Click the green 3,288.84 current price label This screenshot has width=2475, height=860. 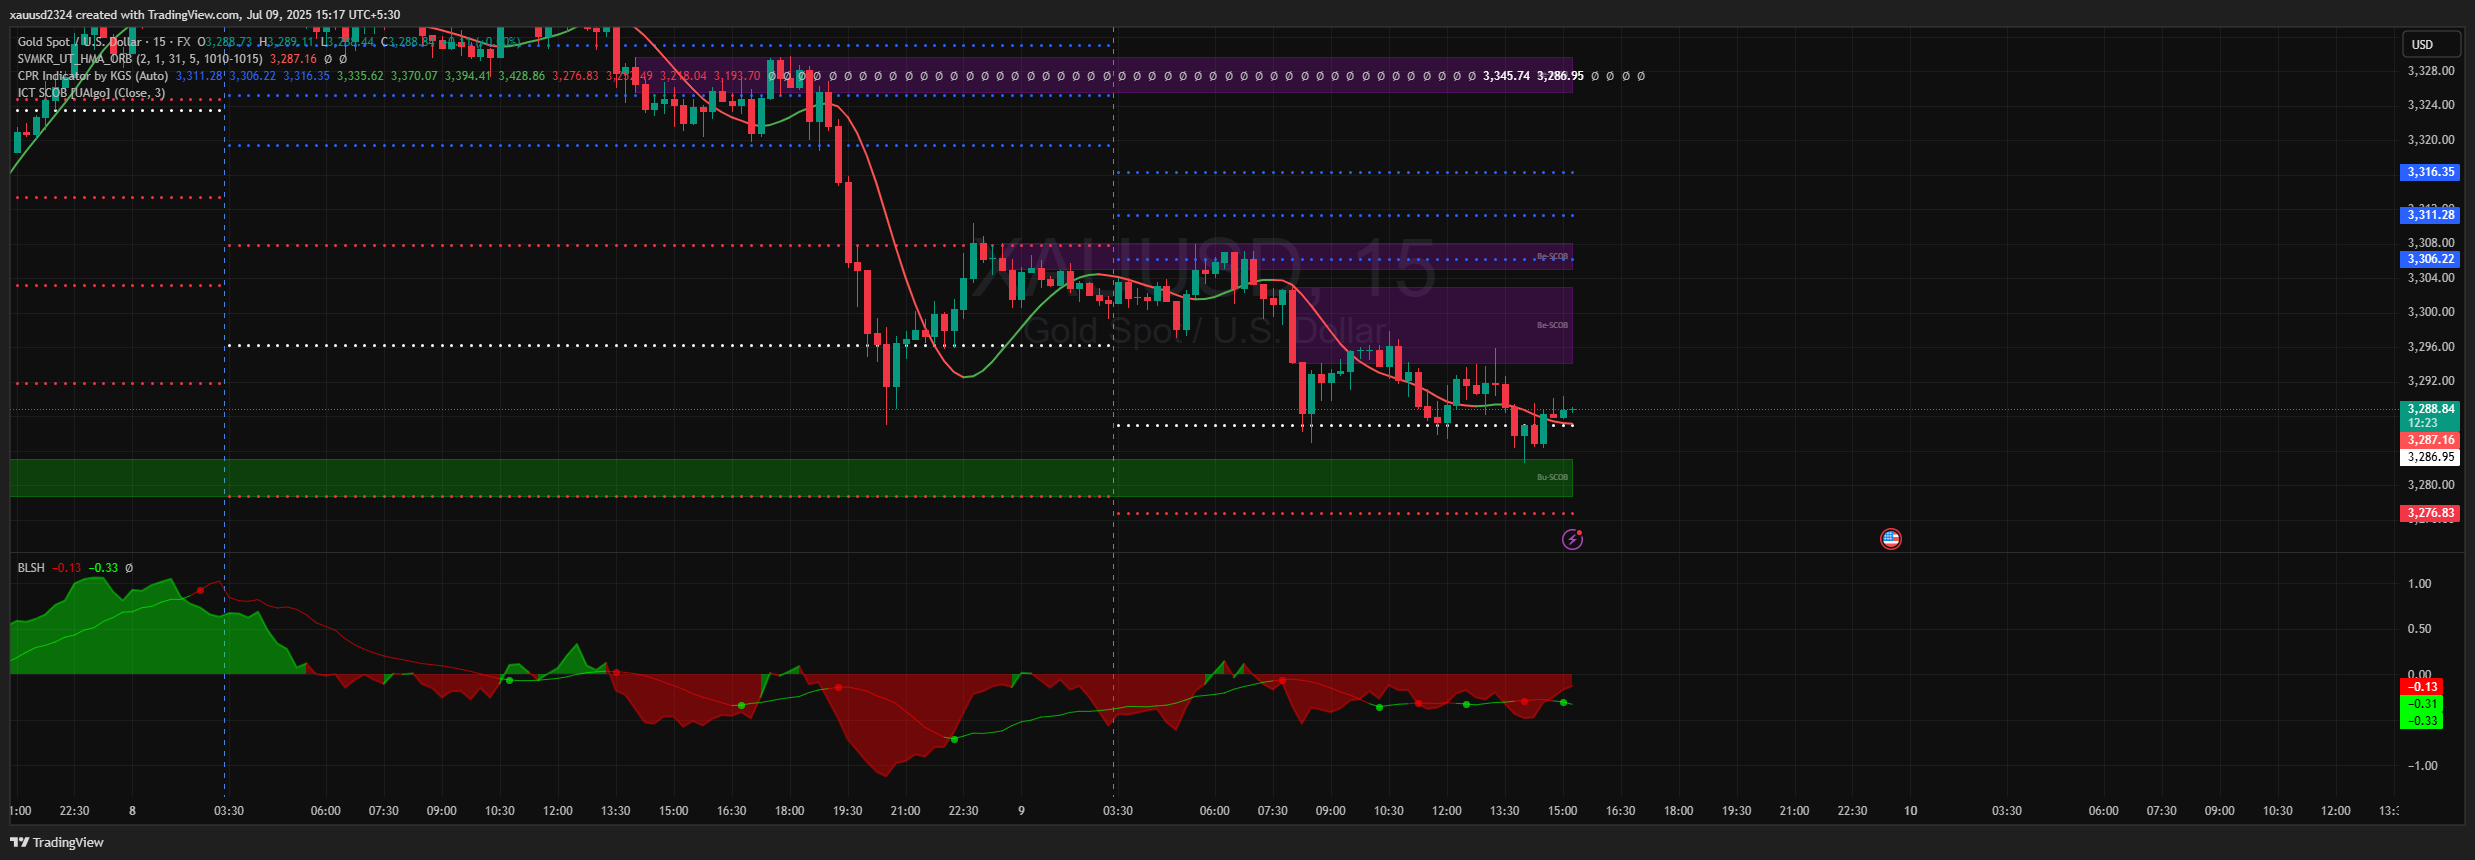click(x=2430, y=409)
